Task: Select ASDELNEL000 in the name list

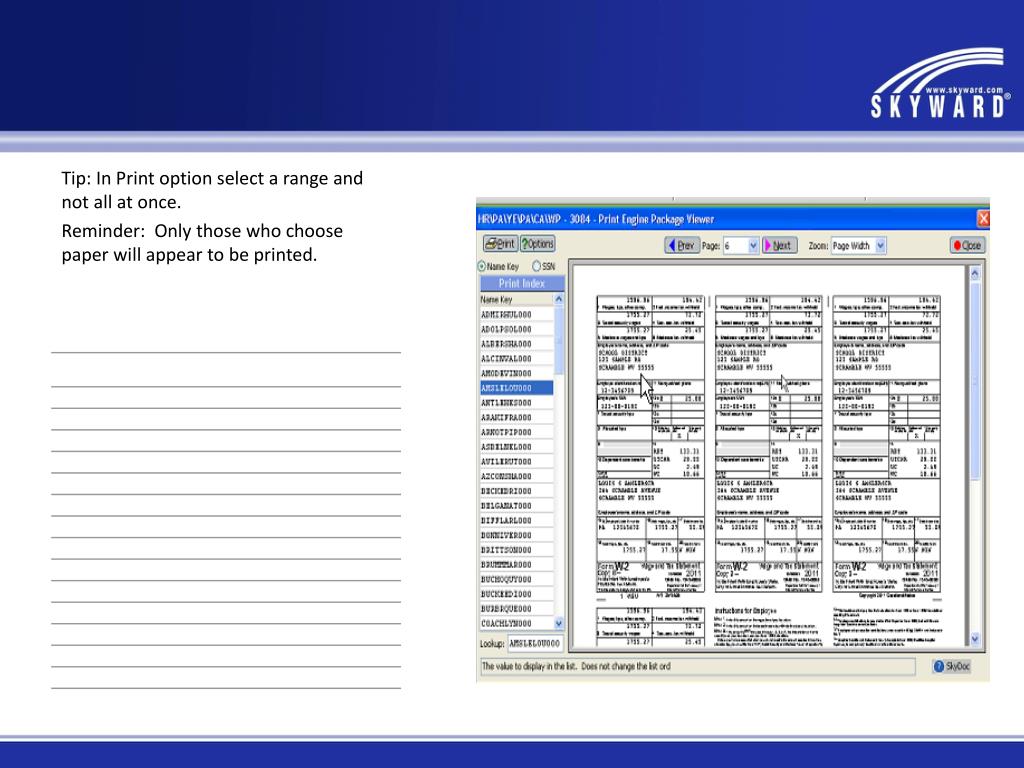Action: pyautogui.click(x=517, y=447)
